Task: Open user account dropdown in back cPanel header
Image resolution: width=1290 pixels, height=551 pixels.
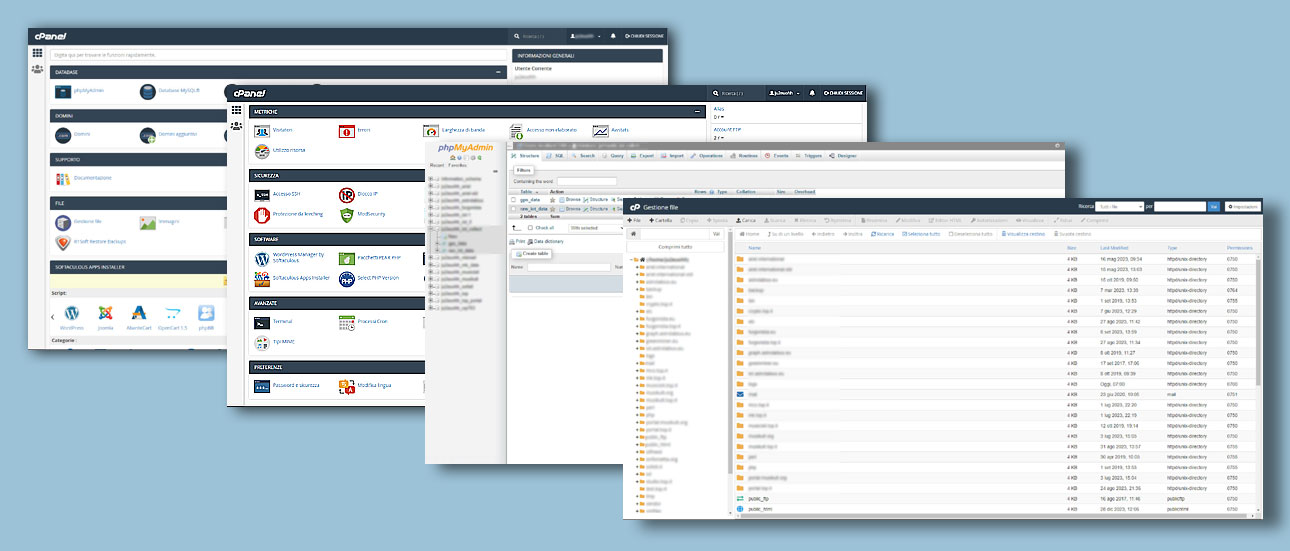Action: [584, 36]
